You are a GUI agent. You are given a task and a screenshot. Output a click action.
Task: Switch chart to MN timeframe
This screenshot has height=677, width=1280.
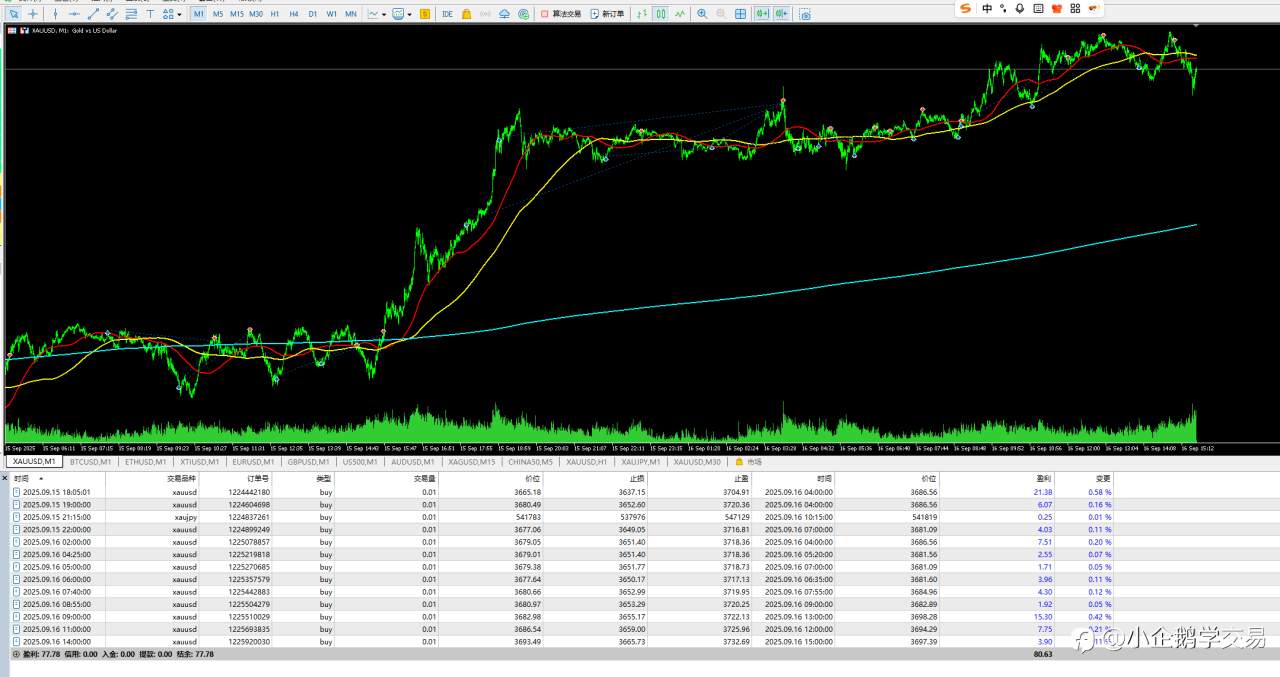click(x=350, y=14)
